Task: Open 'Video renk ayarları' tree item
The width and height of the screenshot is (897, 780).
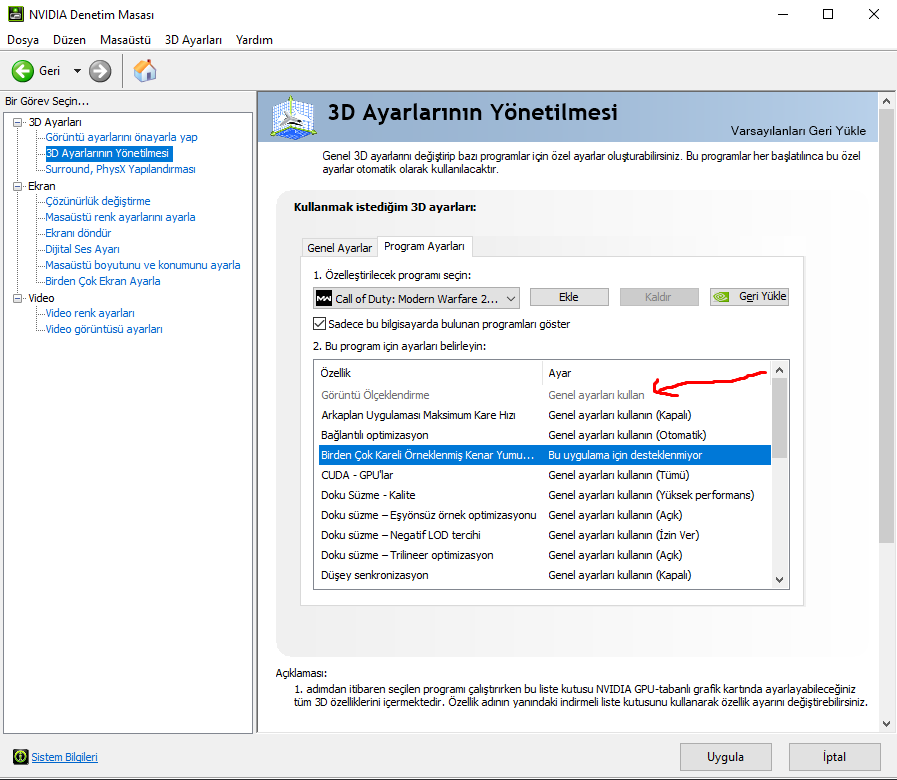Action: 90,314
